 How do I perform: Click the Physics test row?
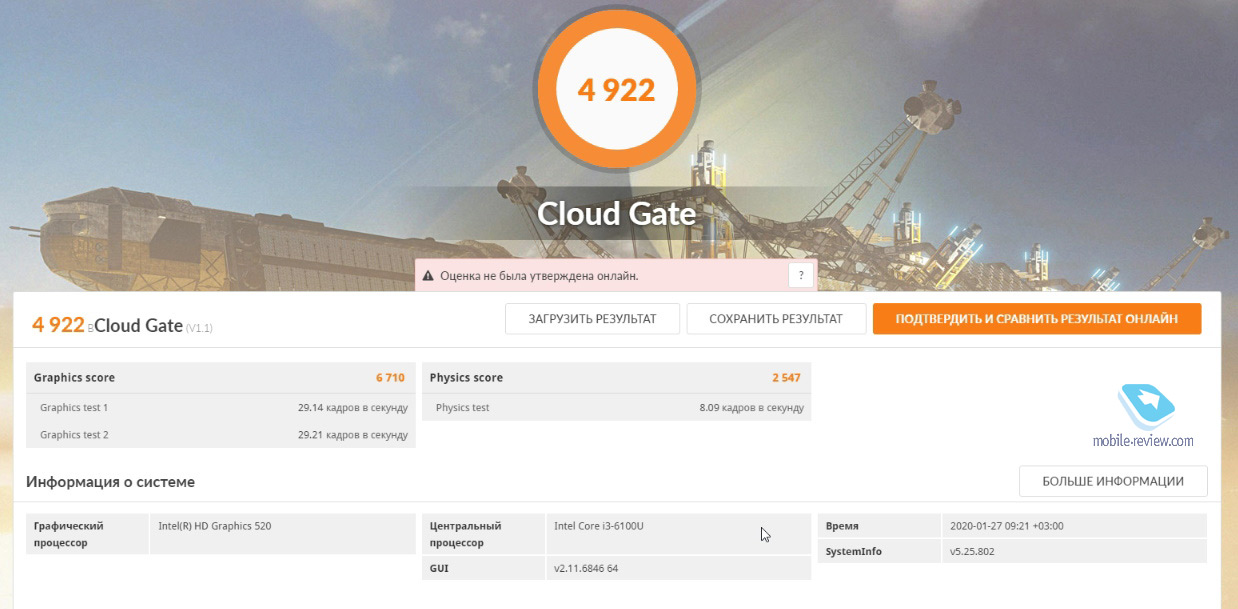[617, 407]
